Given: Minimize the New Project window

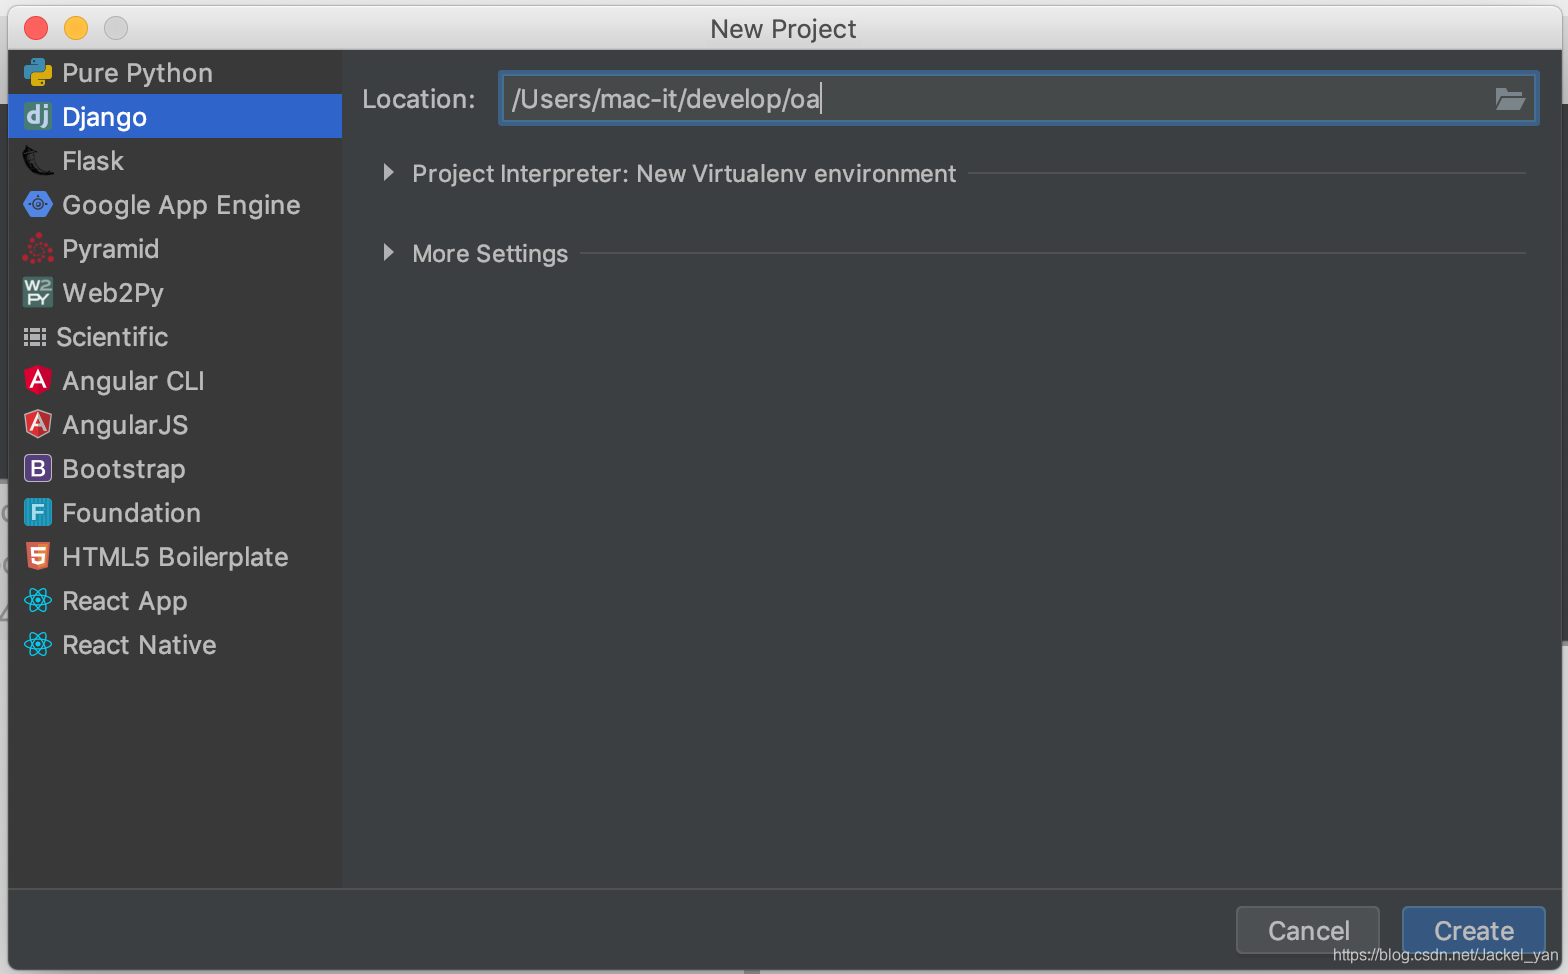Looking at the screenshot, I should [76, 28].
